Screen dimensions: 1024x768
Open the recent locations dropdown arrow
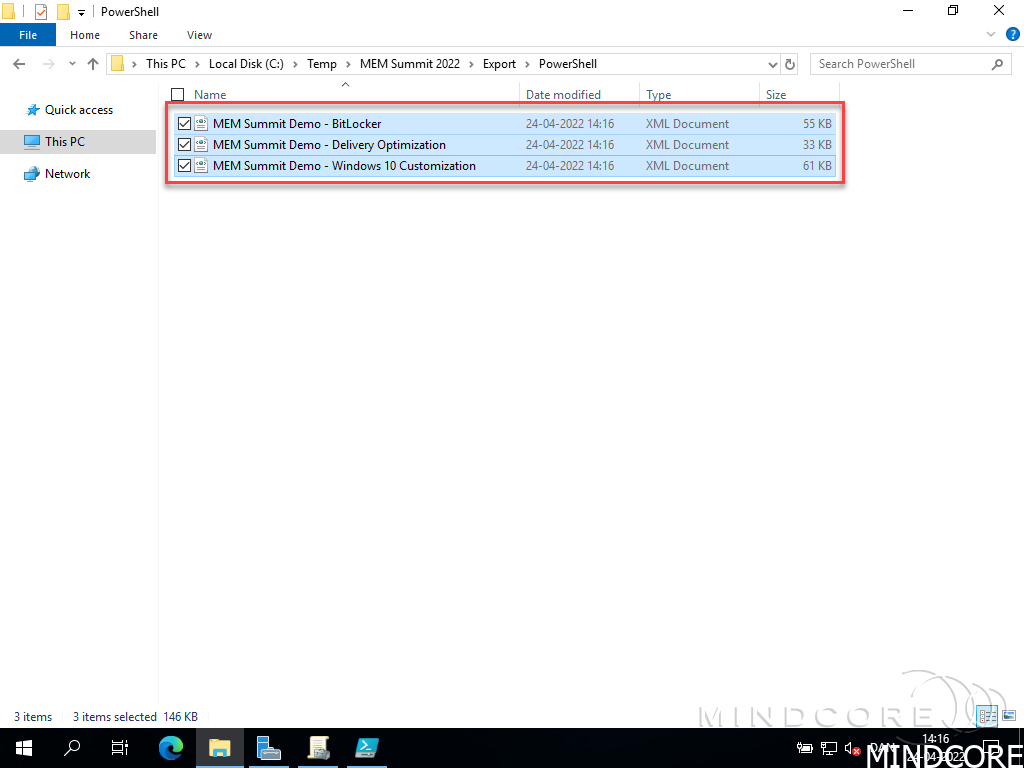[x=71, y=64]
